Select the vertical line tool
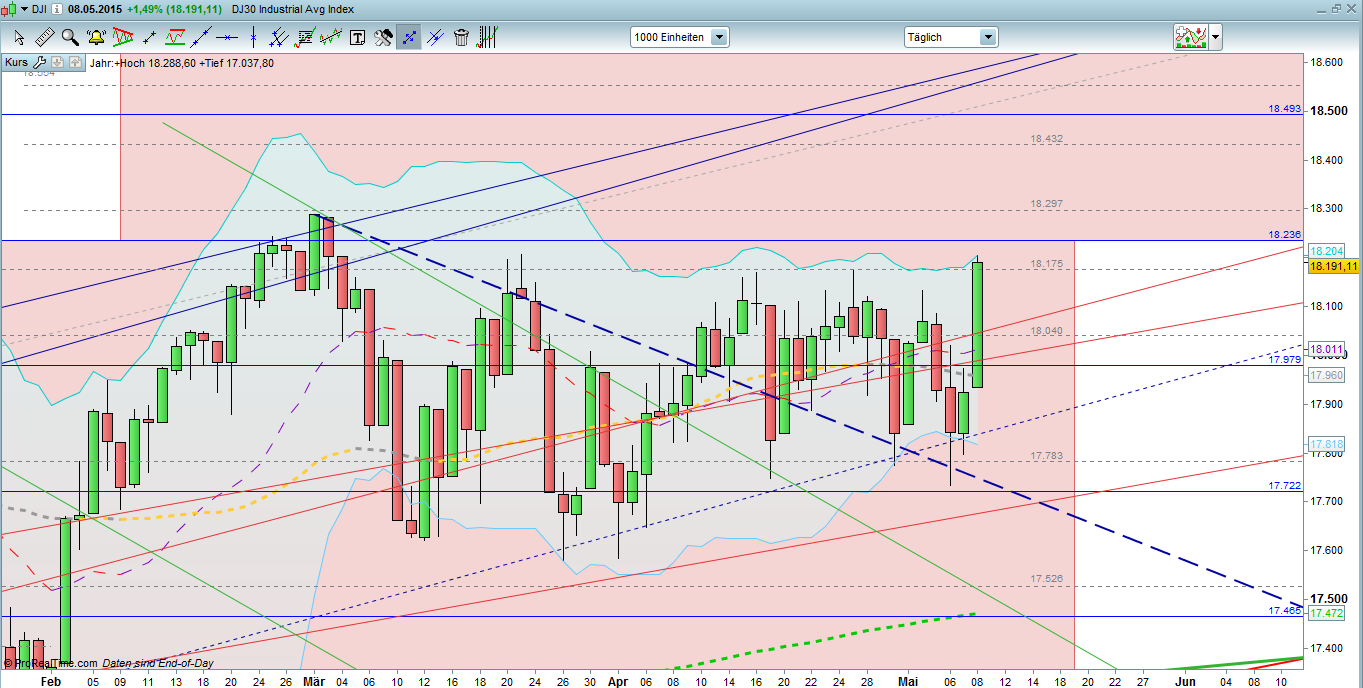The height and width of the screenshot is (688, 1363). point(254,38)
